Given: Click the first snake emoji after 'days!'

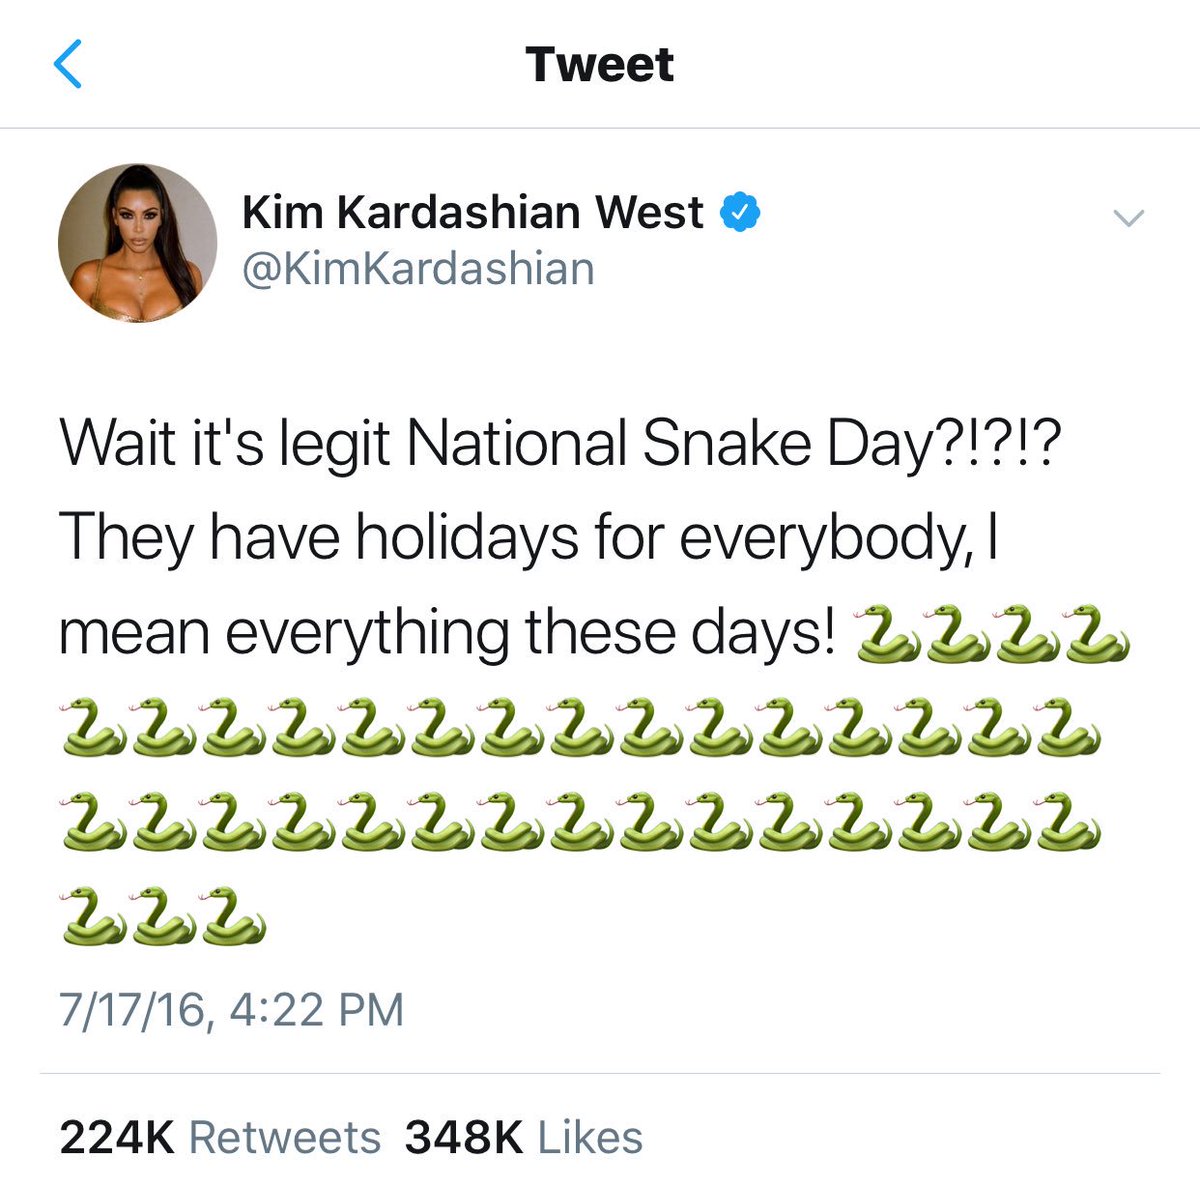Looking at the screenshot, I should point(887,634).
